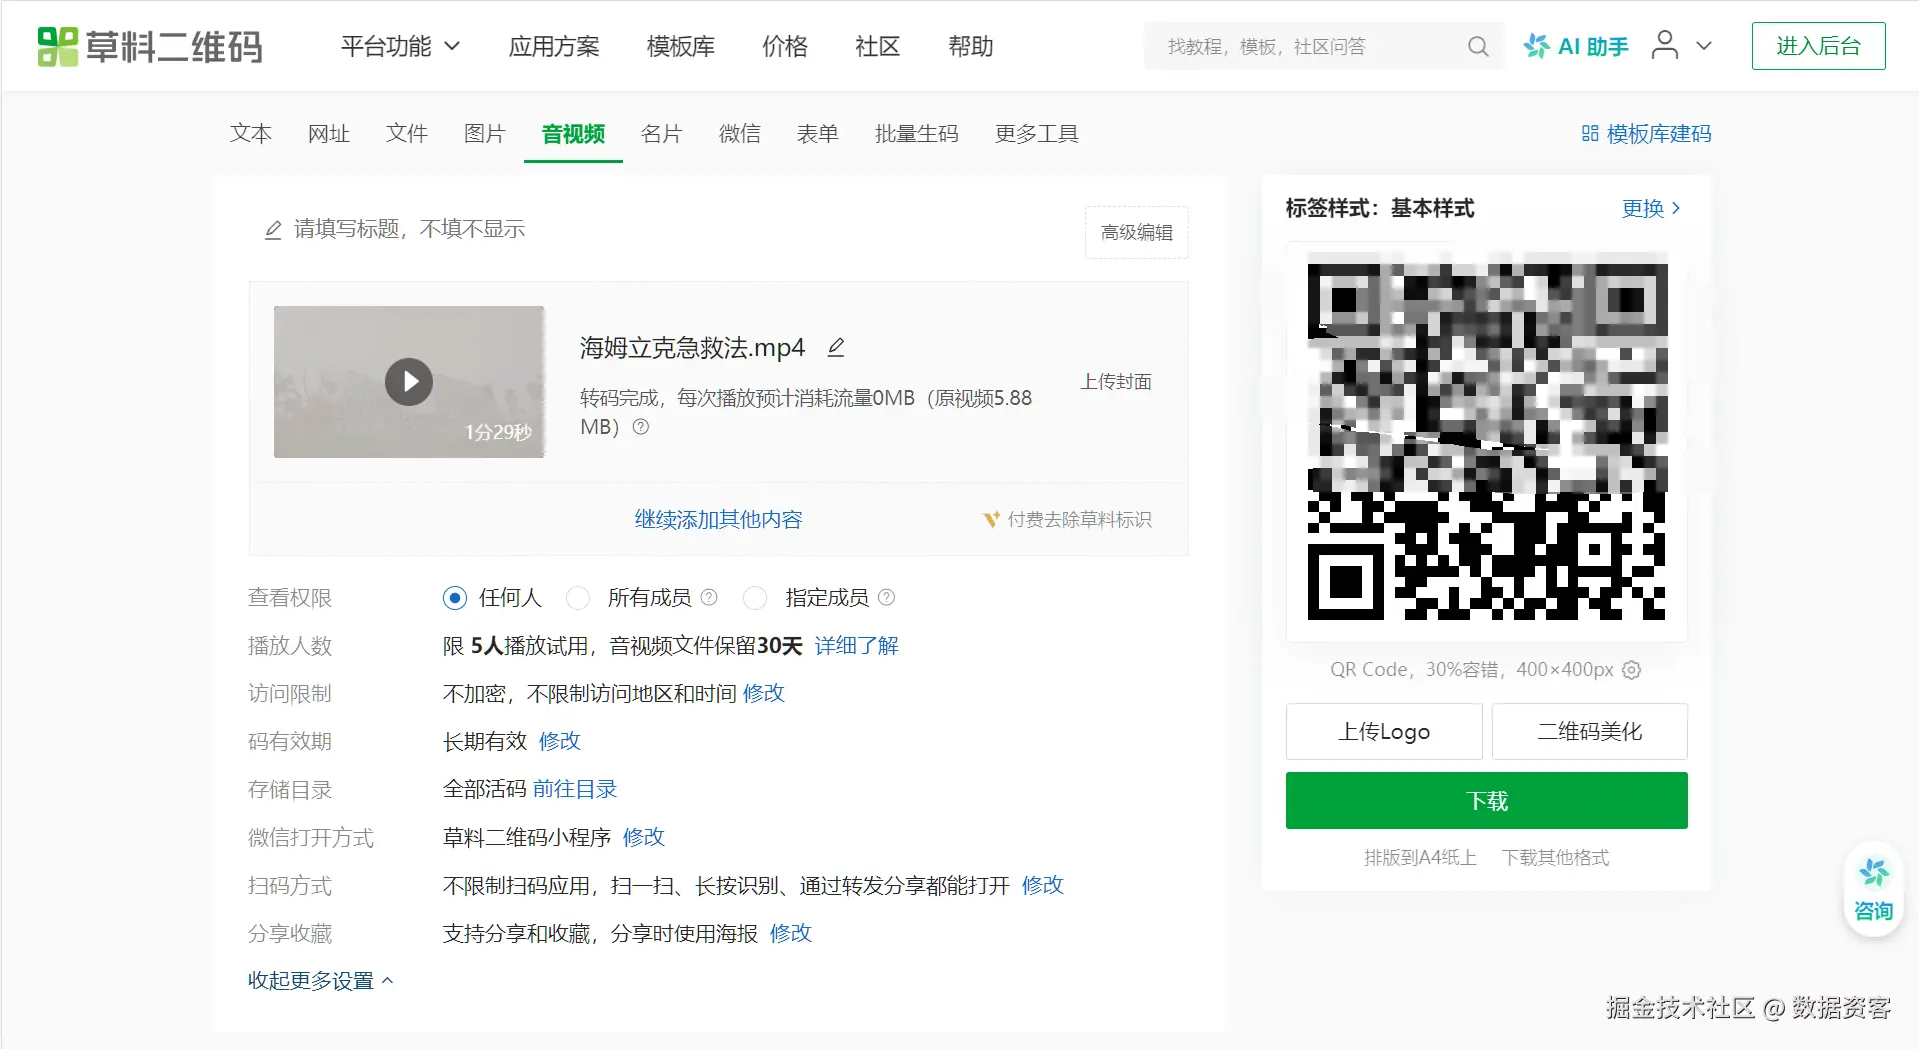Click the video thumbnail preview
Viewport: 1919px width, 1049px height.
point(409,382)
